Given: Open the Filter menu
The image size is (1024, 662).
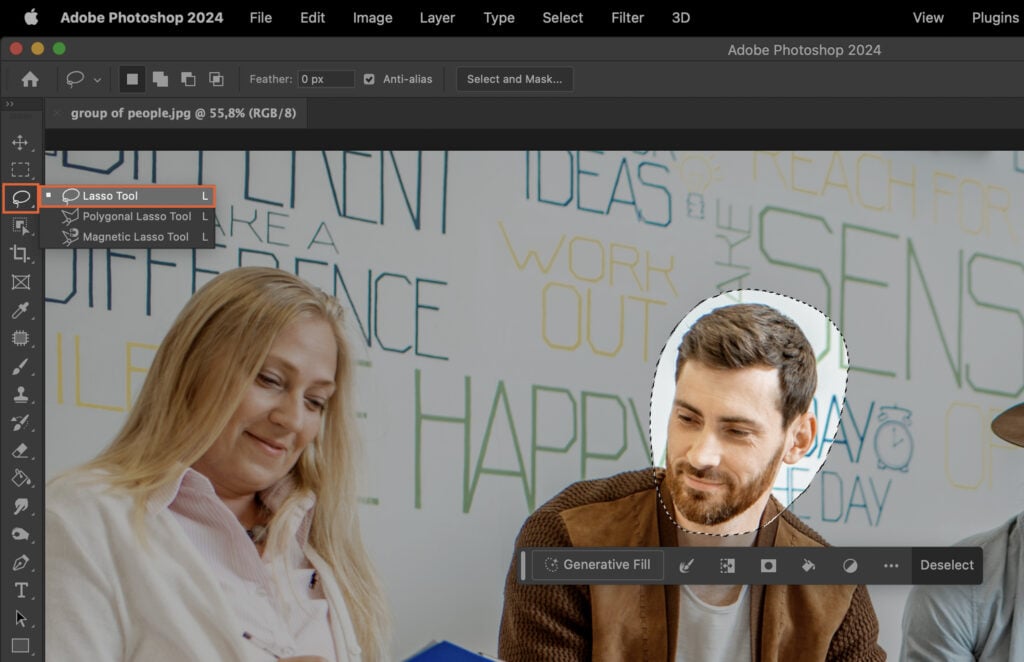Looking at the screenshot, I should pyautogui.click(x=627, y=17).
